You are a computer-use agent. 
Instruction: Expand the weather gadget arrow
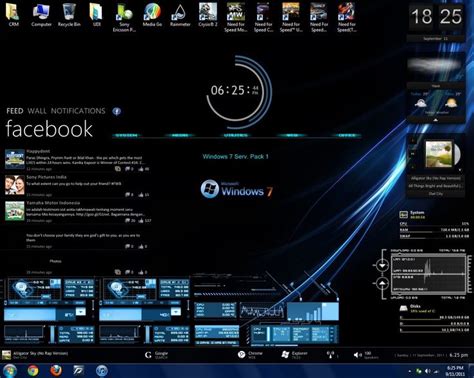pyautogui.click(x=435, y=120)
